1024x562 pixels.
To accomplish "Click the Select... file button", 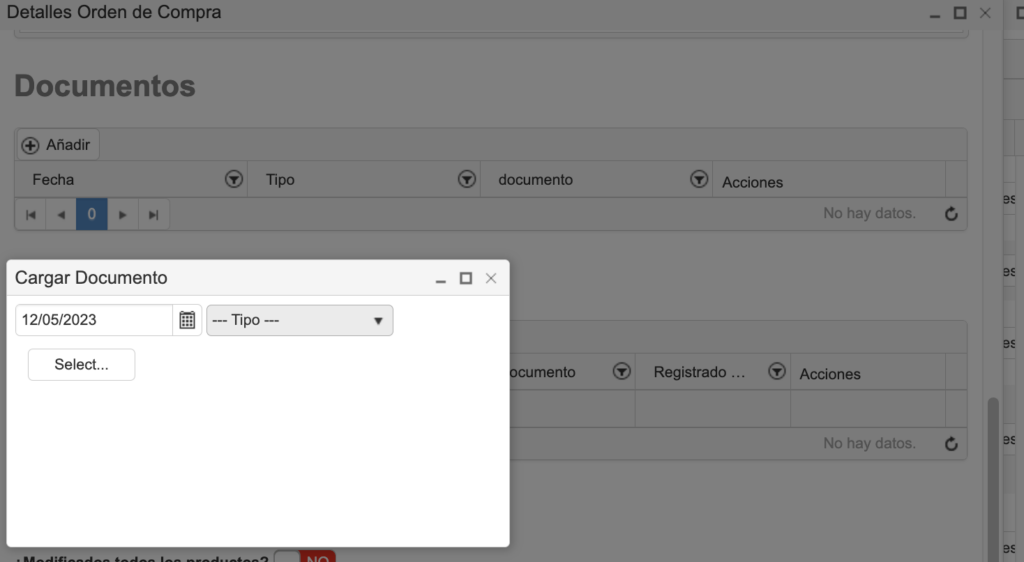I will point(81,365).
